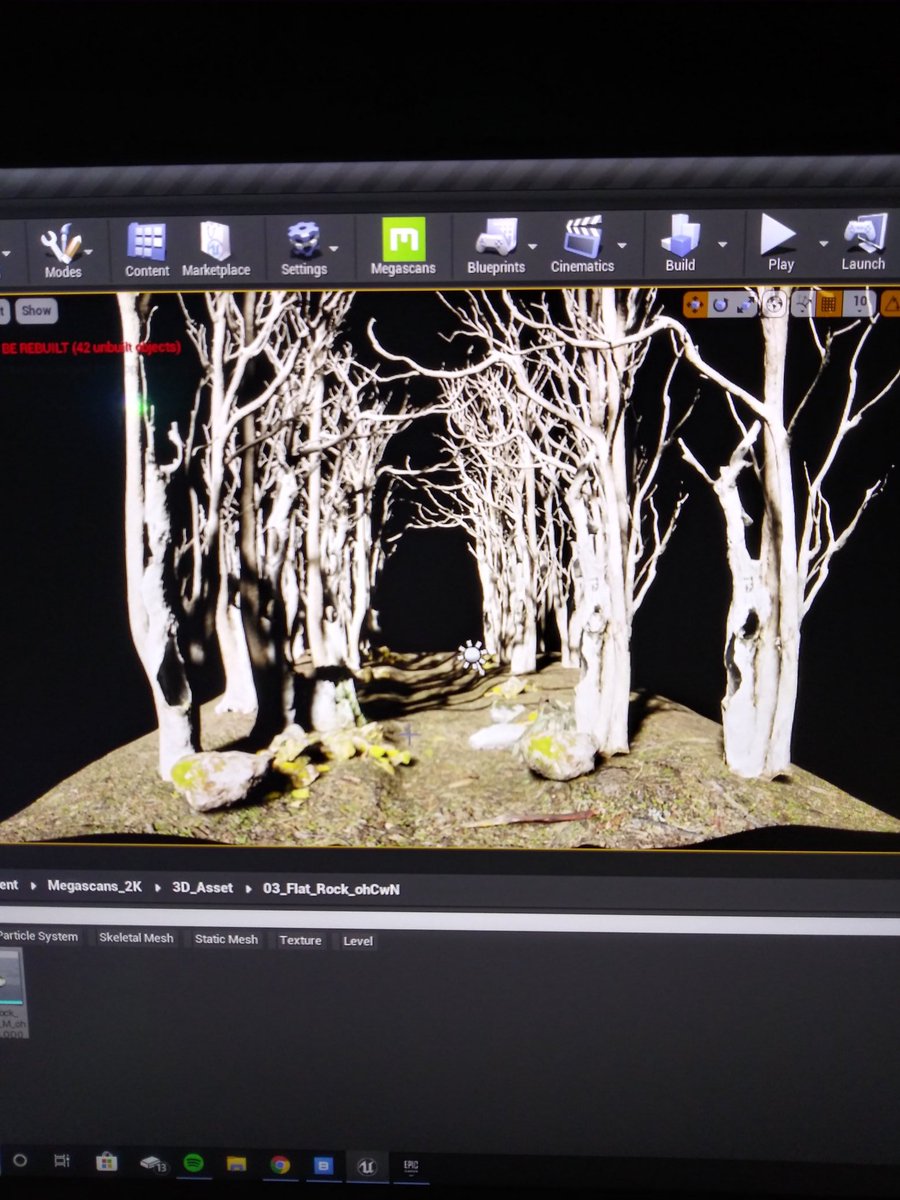Click the Build lighting toolbar icon
Screen dimensions: 900x1200
[x=680, y=244]
